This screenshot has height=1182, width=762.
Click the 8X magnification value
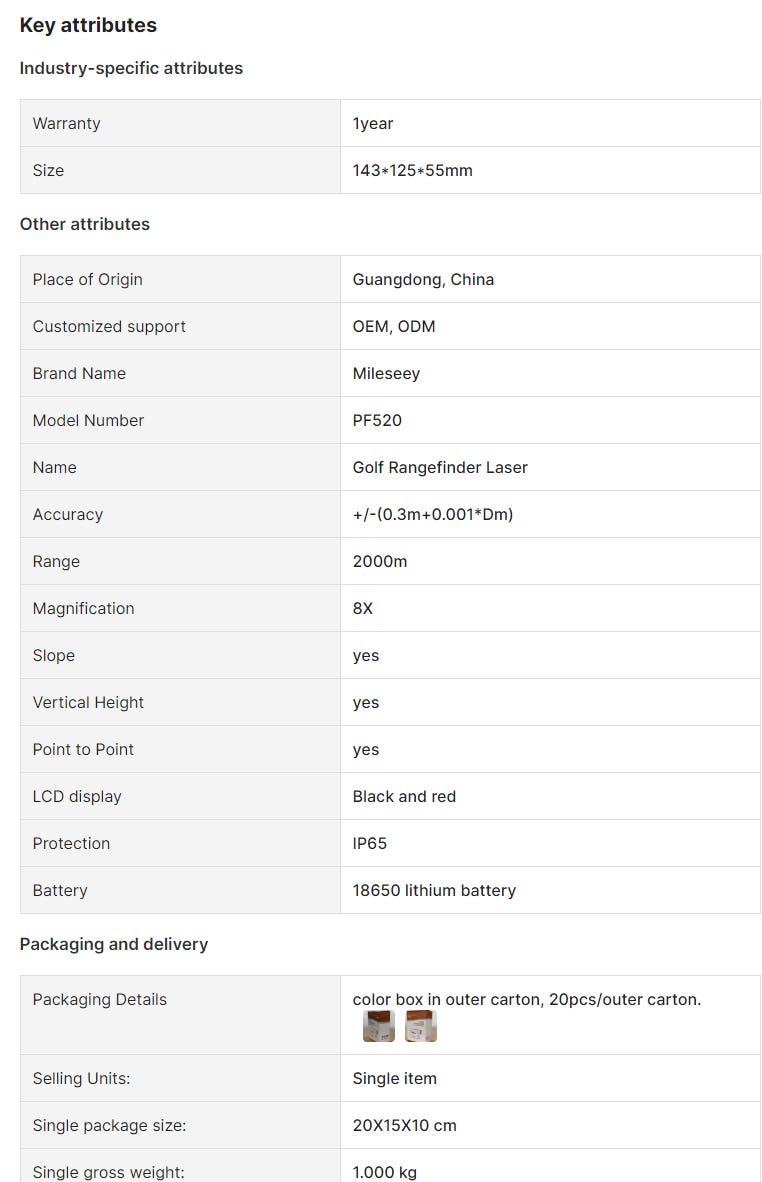[x=363, y=608]
